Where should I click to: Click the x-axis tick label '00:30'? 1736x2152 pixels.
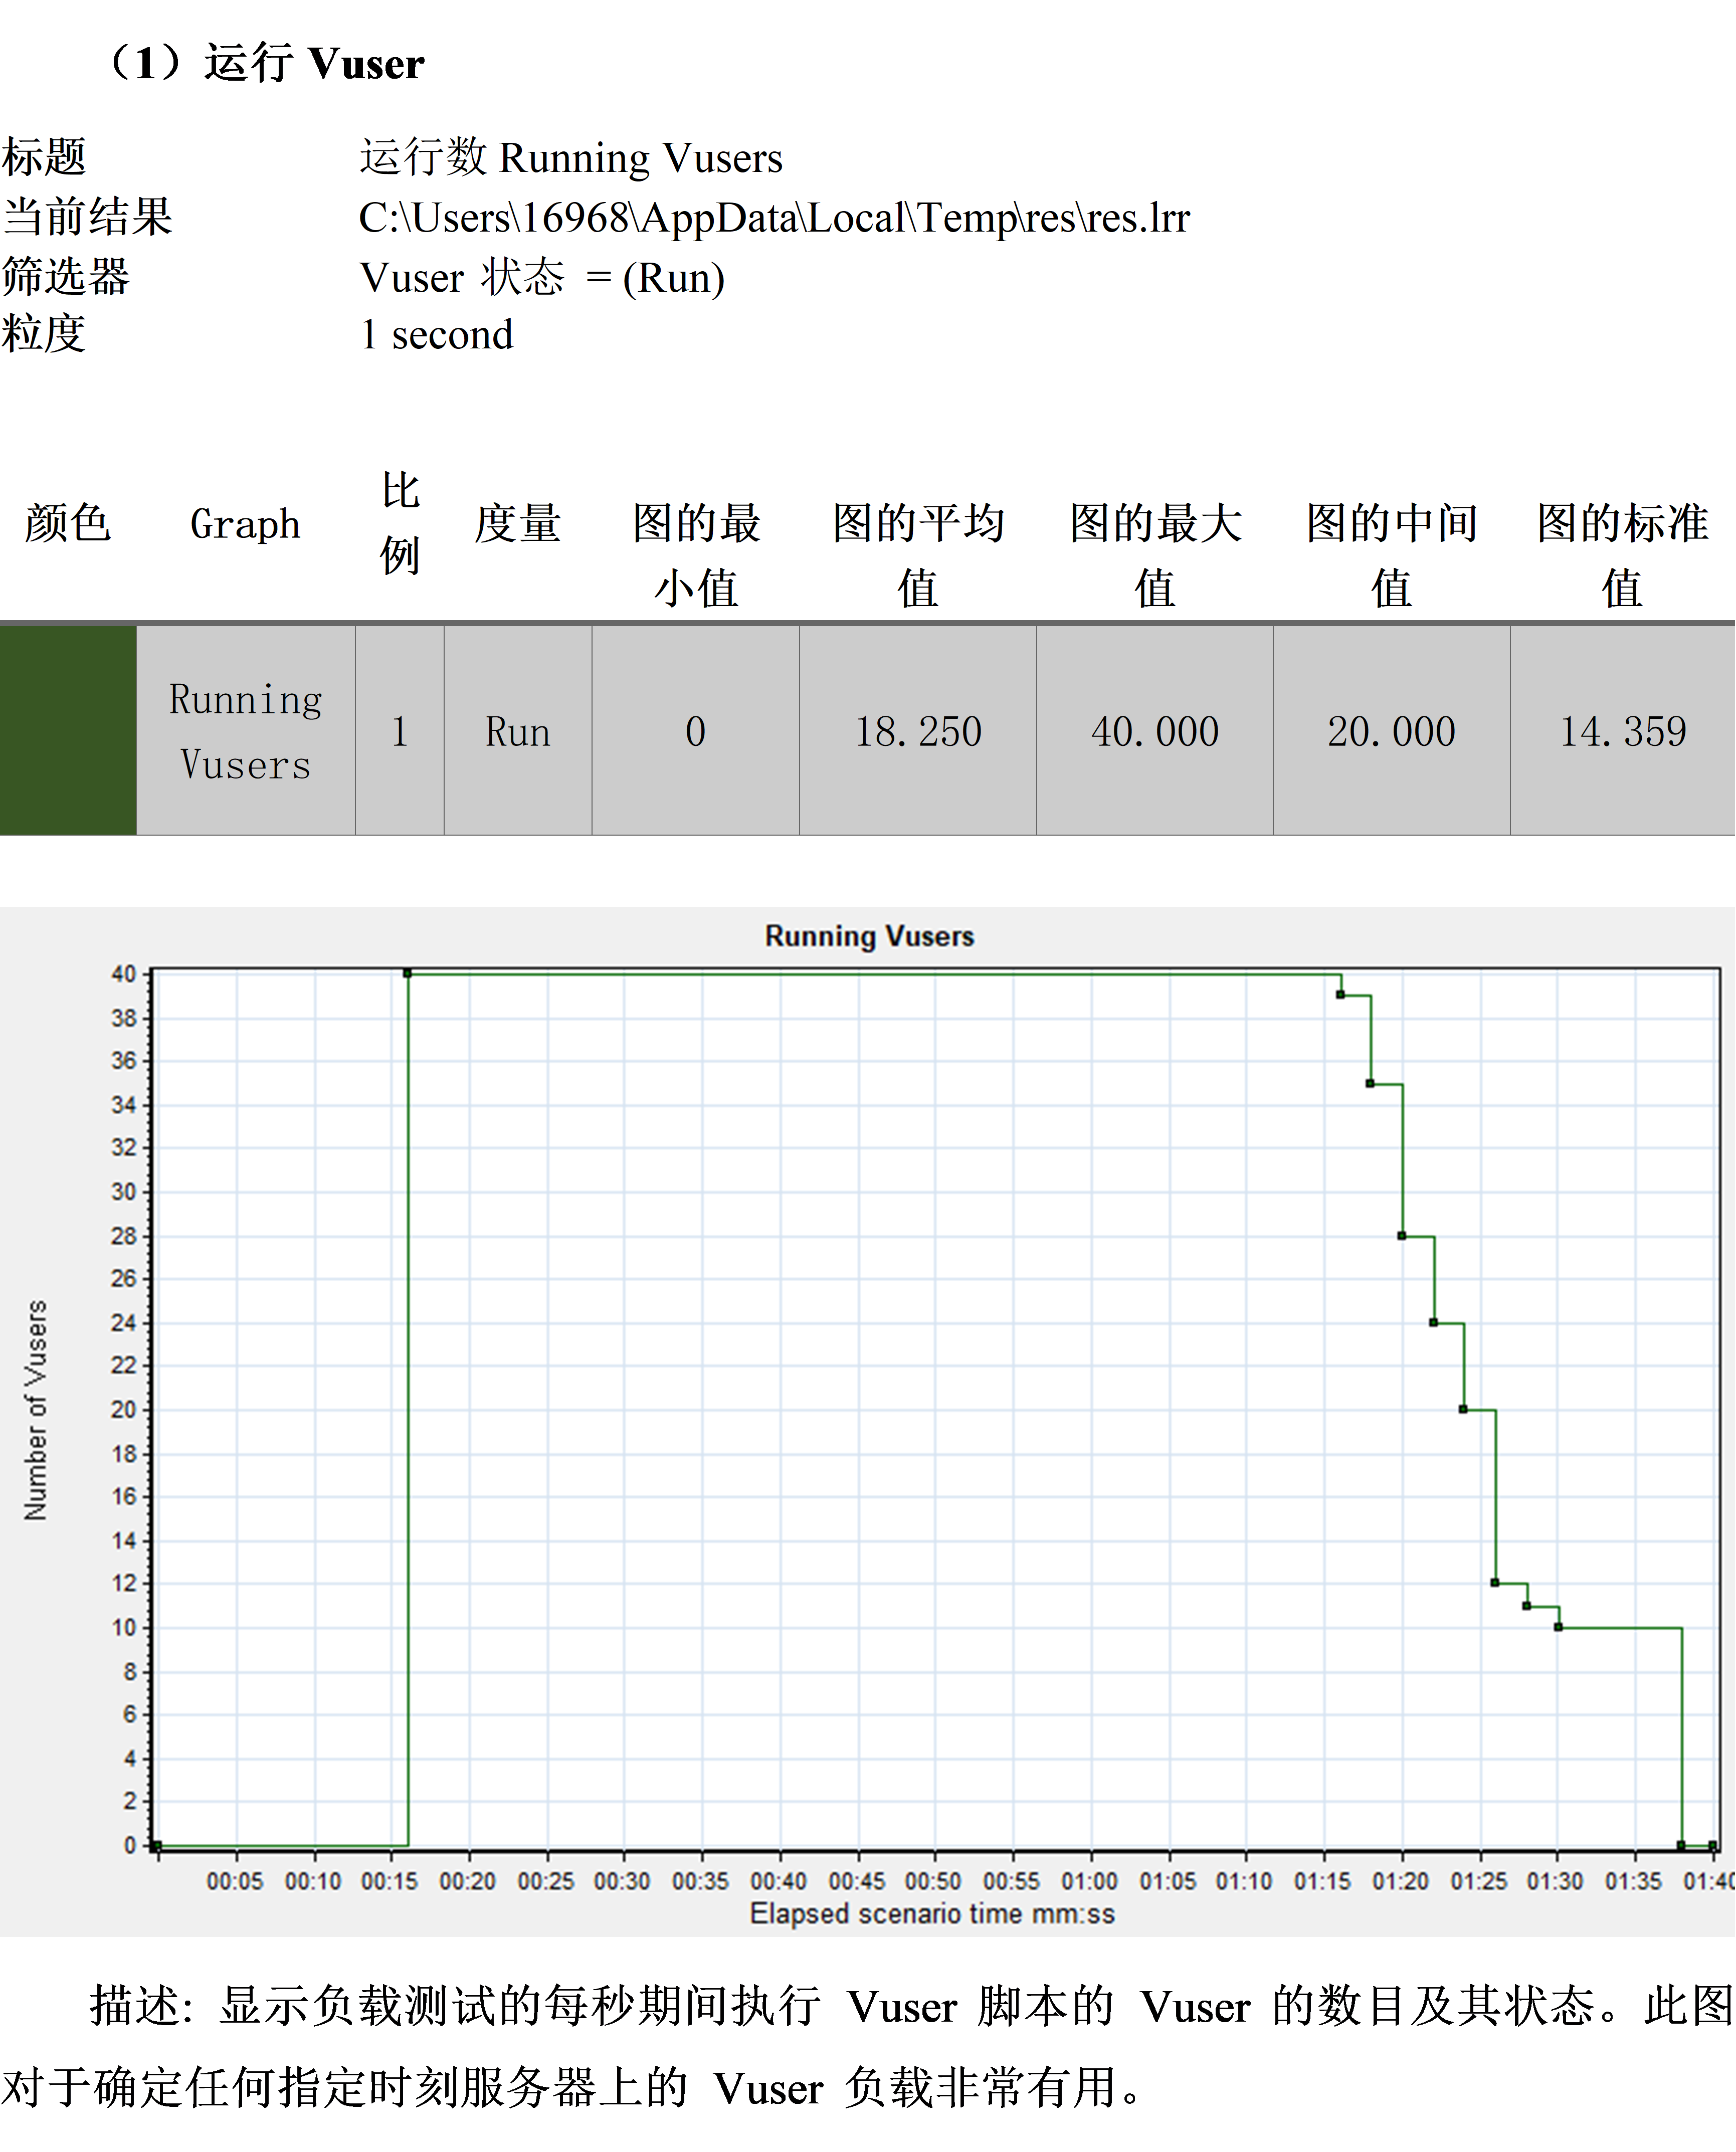(622, 1881)
